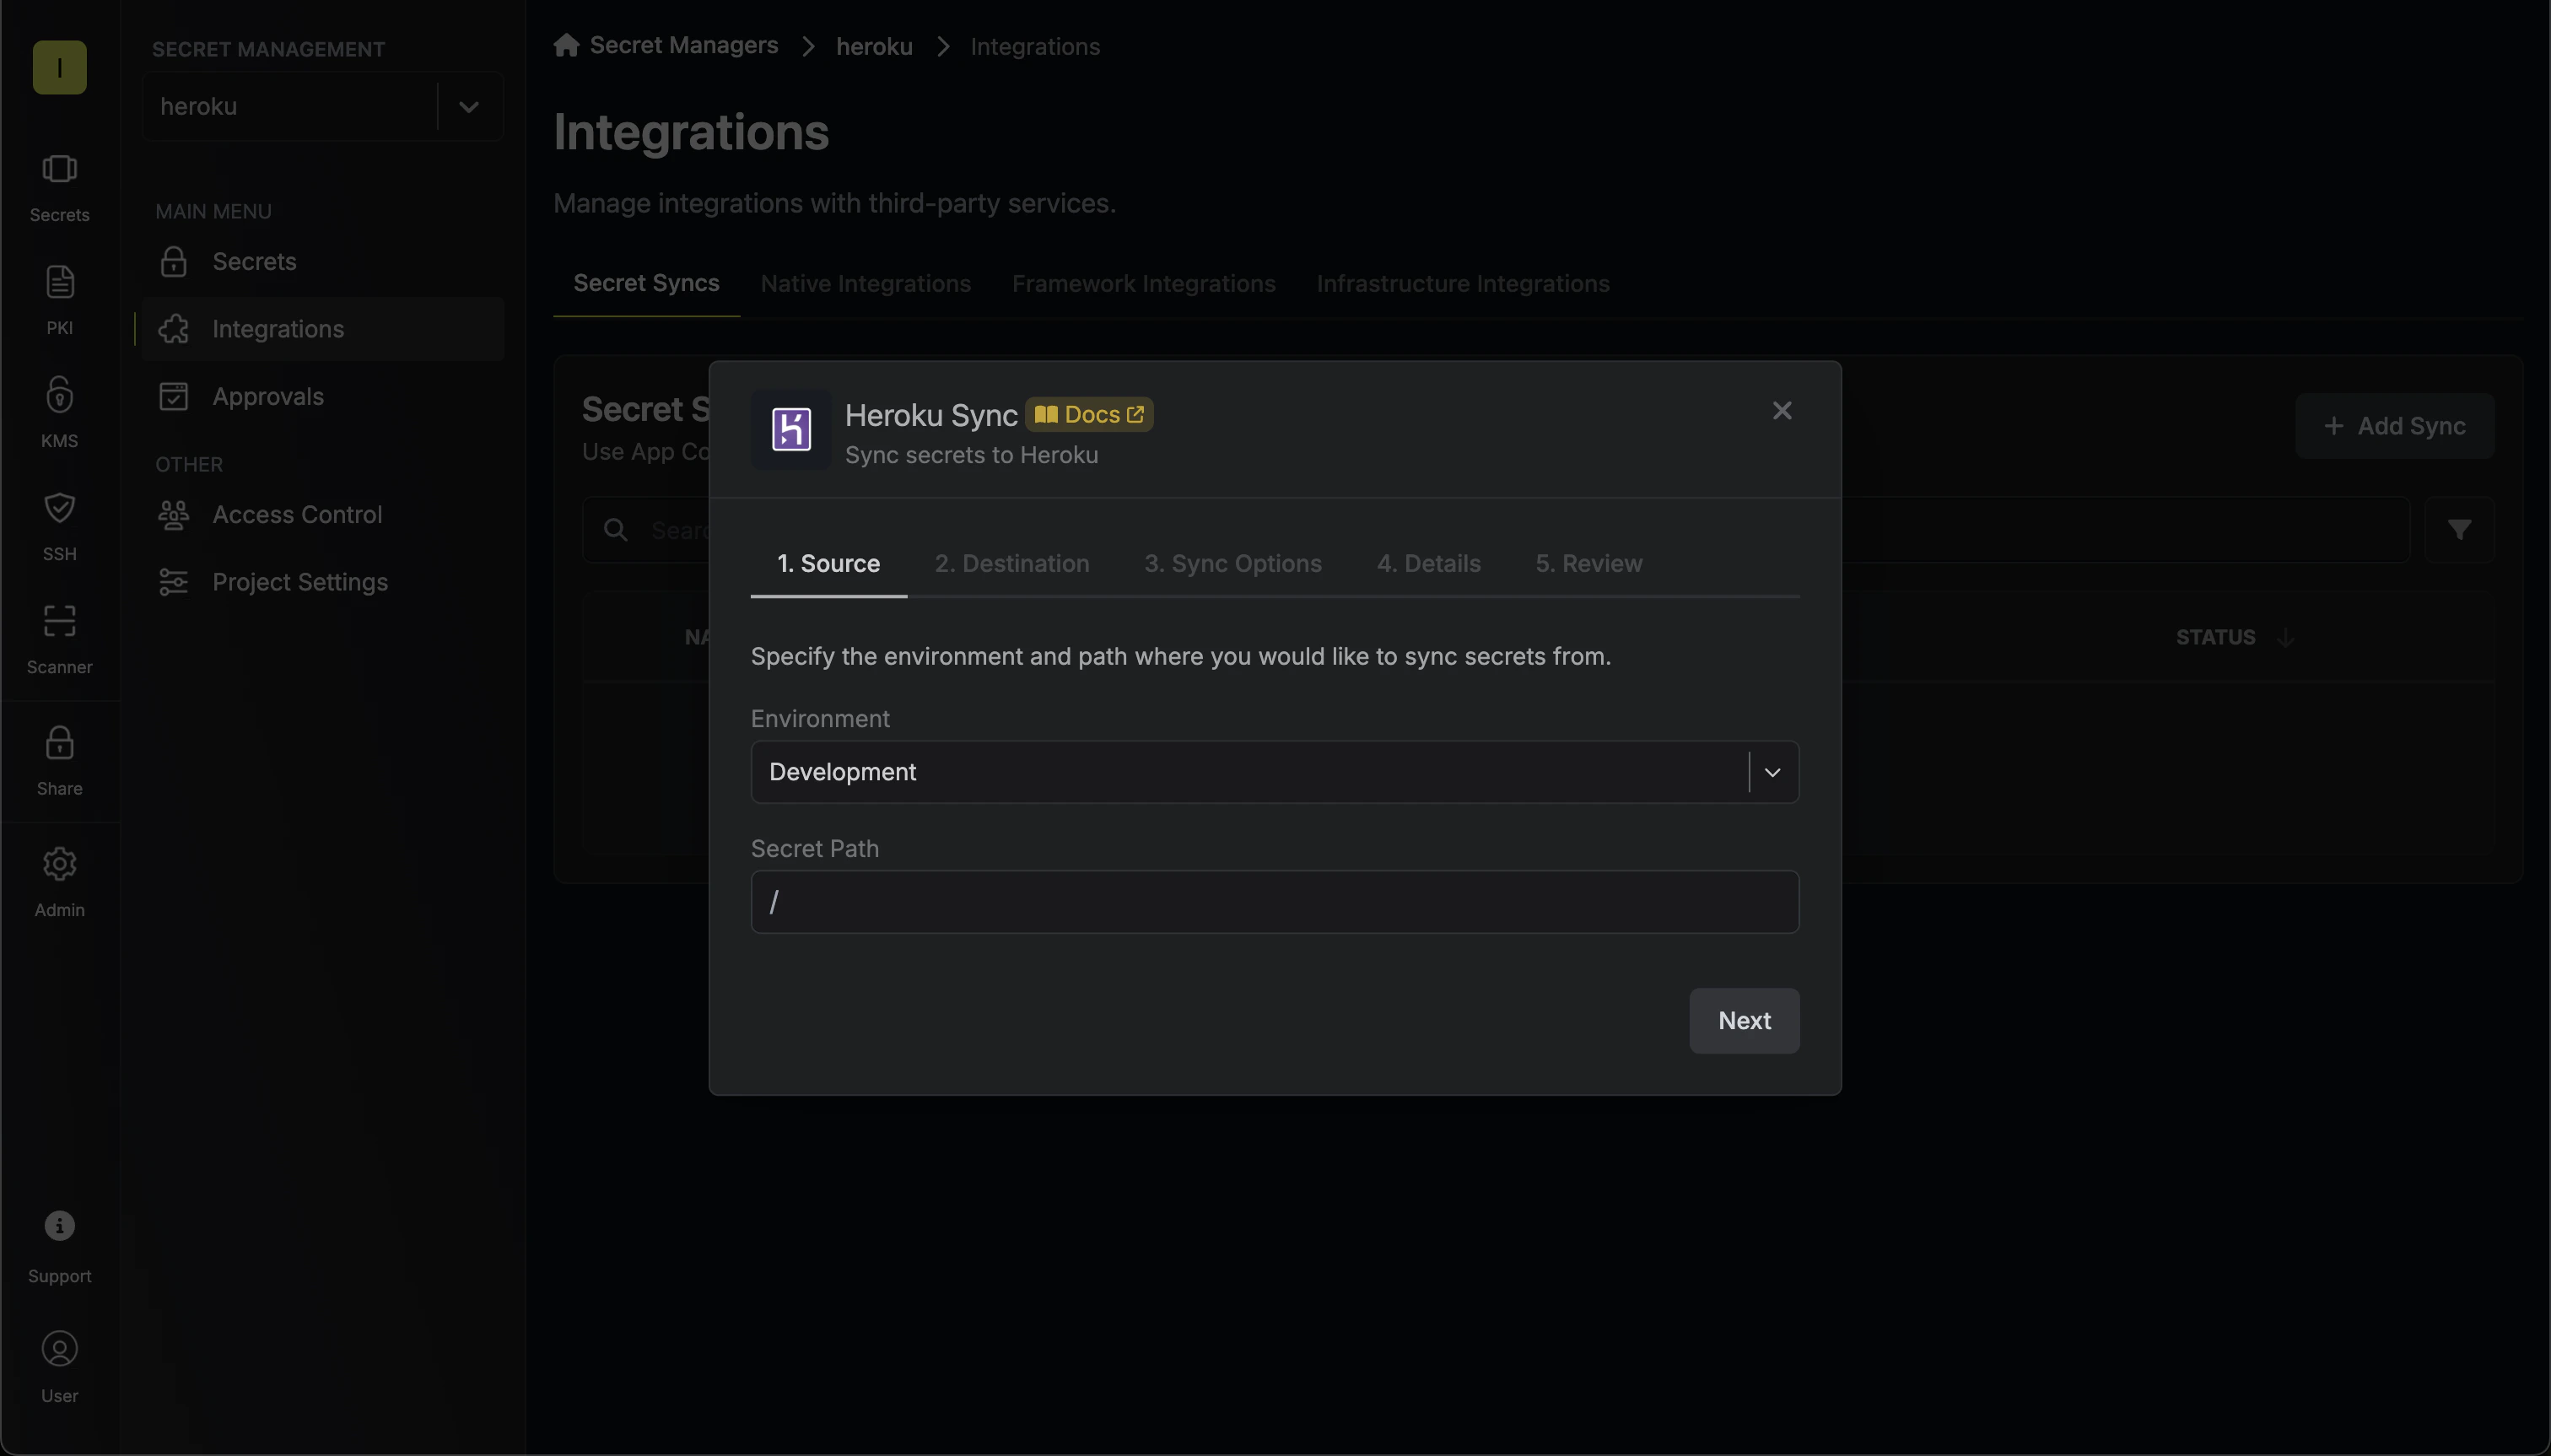2551x1456 pixels.
Task: Switch to Native Integrations tab
Action: click(x=865, y=283)
